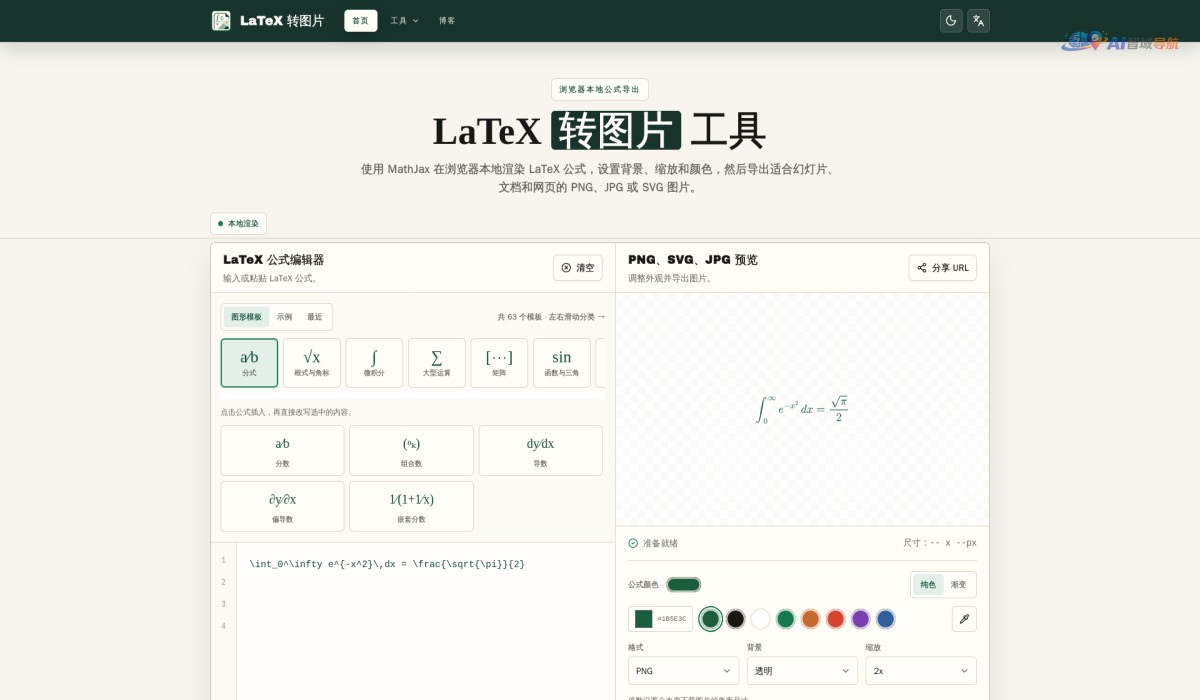Viewport: 1200px width, 700px height.
Task: Insert the 嵌套分数 nested fraction template
Action: 411,507
